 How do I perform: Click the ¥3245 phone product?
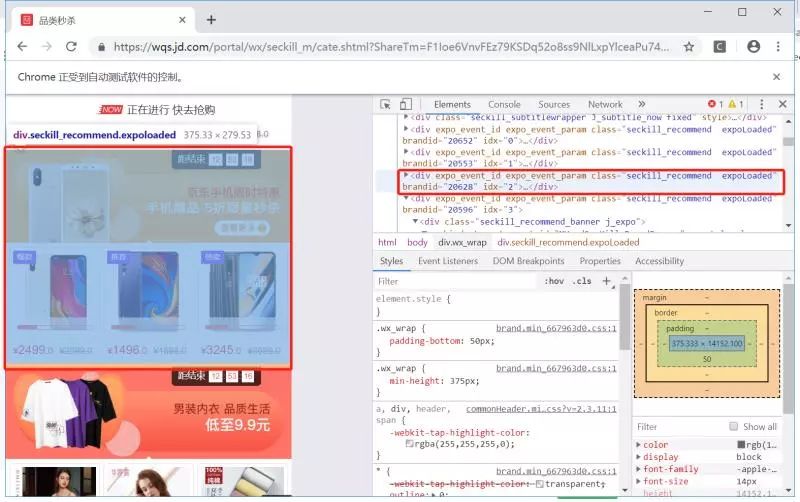241,302
